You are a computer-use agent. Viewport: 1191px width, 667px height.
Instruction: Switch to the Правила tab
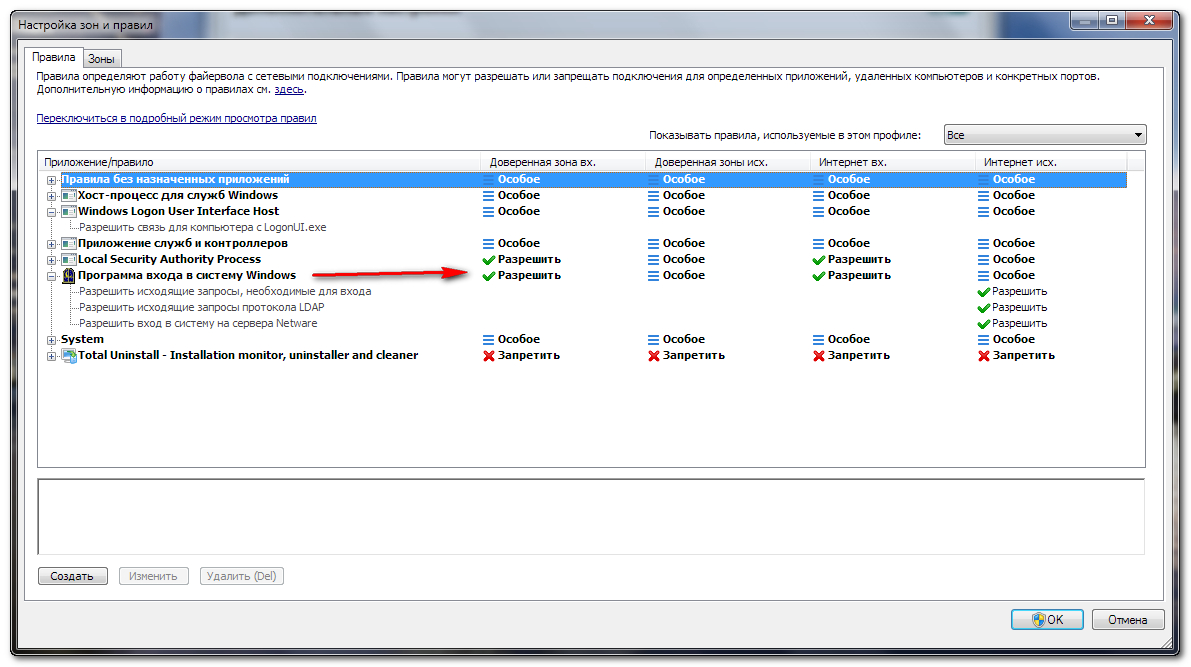point(53,57)
